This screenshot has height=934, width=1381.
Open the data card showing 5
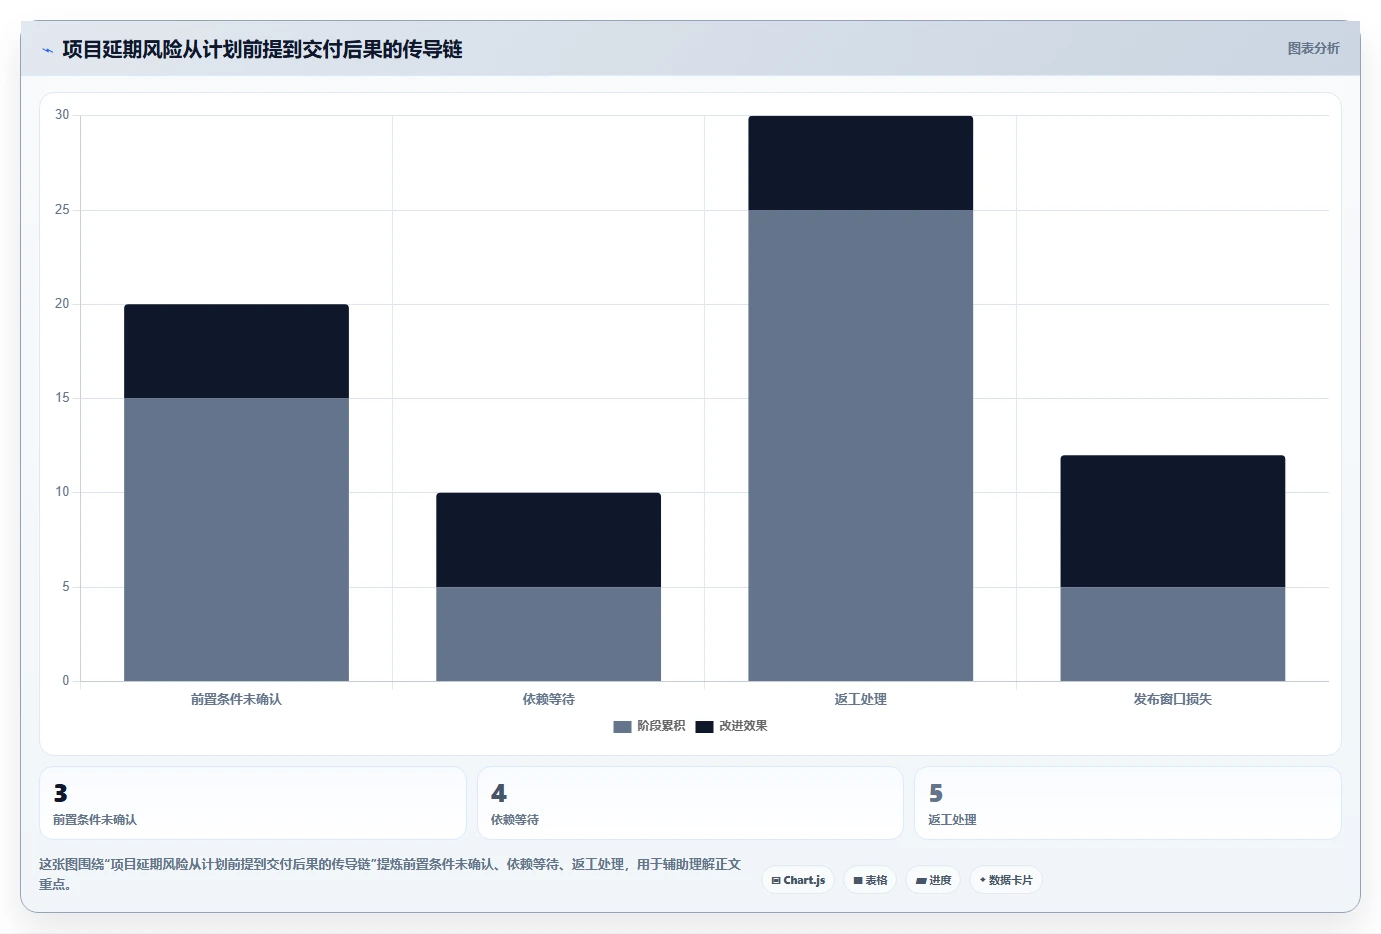coord(1128,803)
